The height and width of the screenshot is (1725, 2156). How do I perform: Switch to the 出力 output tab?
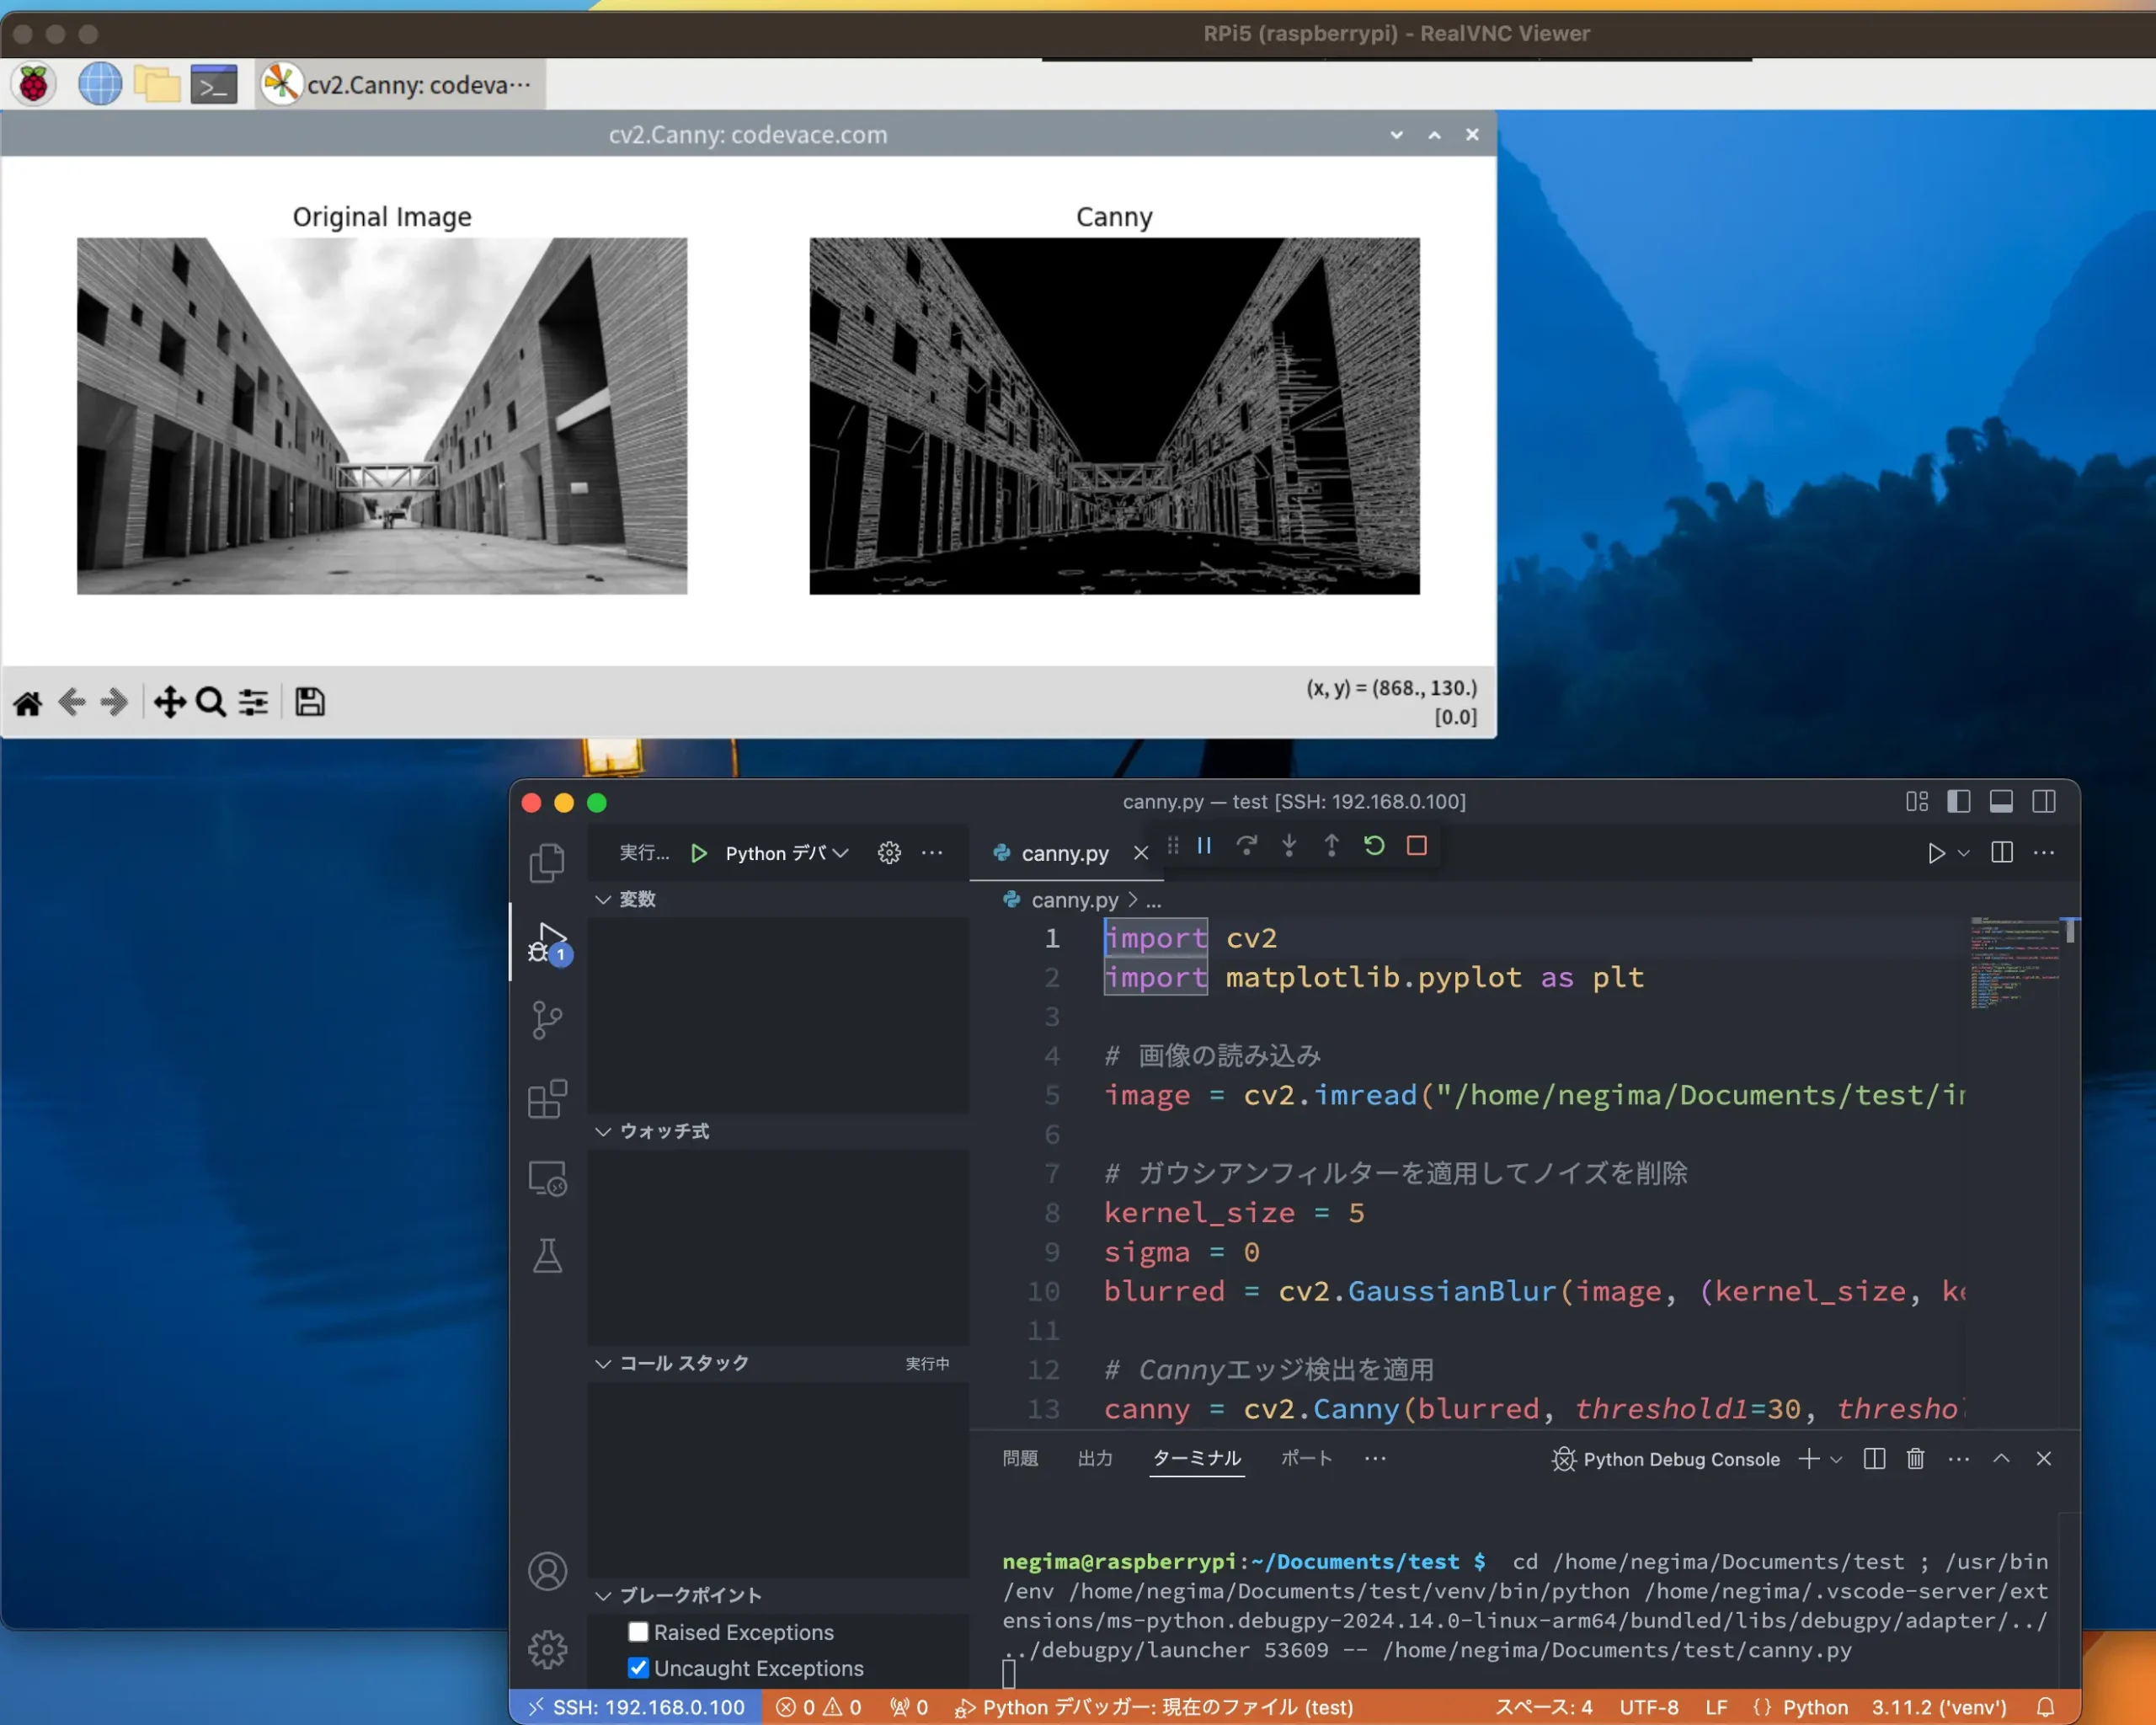1095,1459
